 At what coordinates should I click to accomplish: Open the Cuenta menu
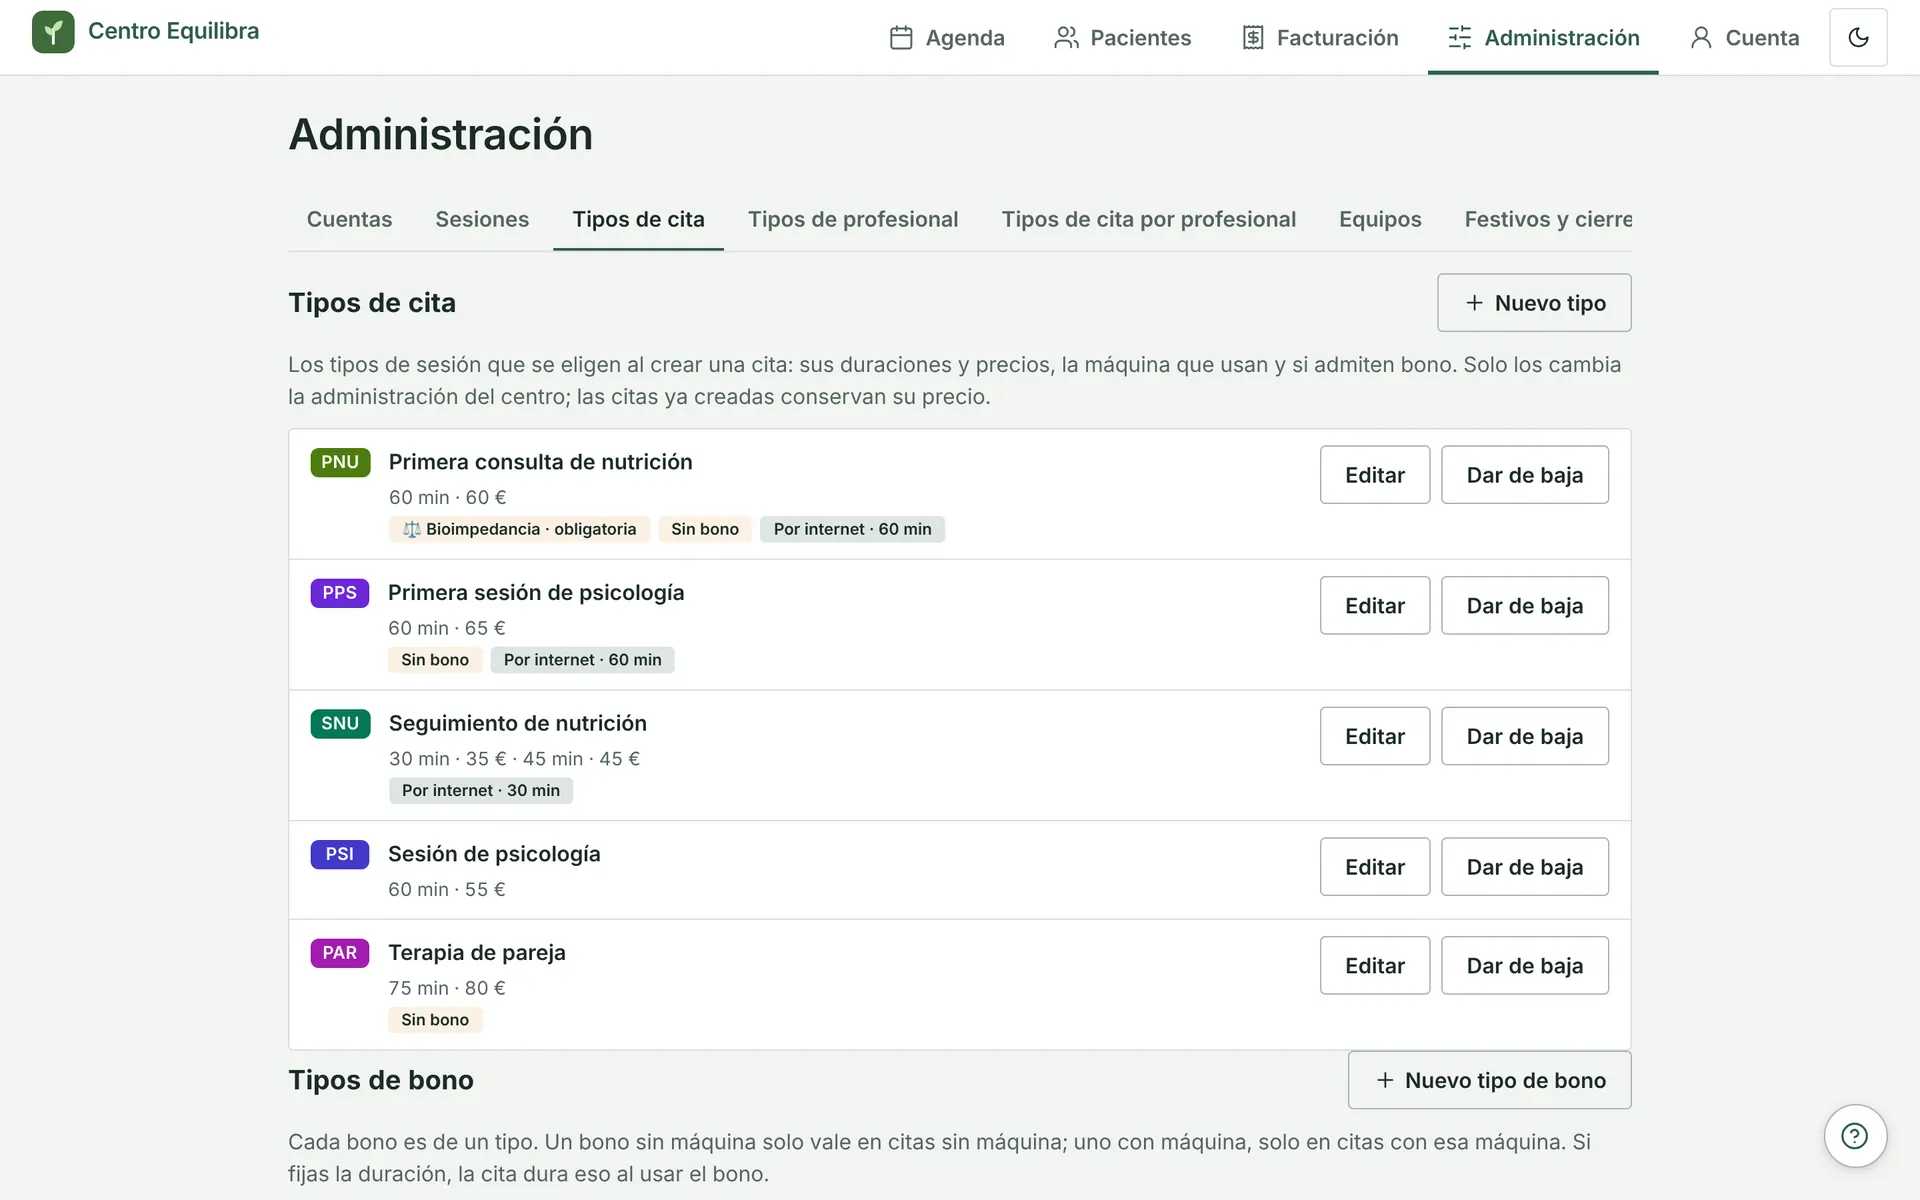1745,38
